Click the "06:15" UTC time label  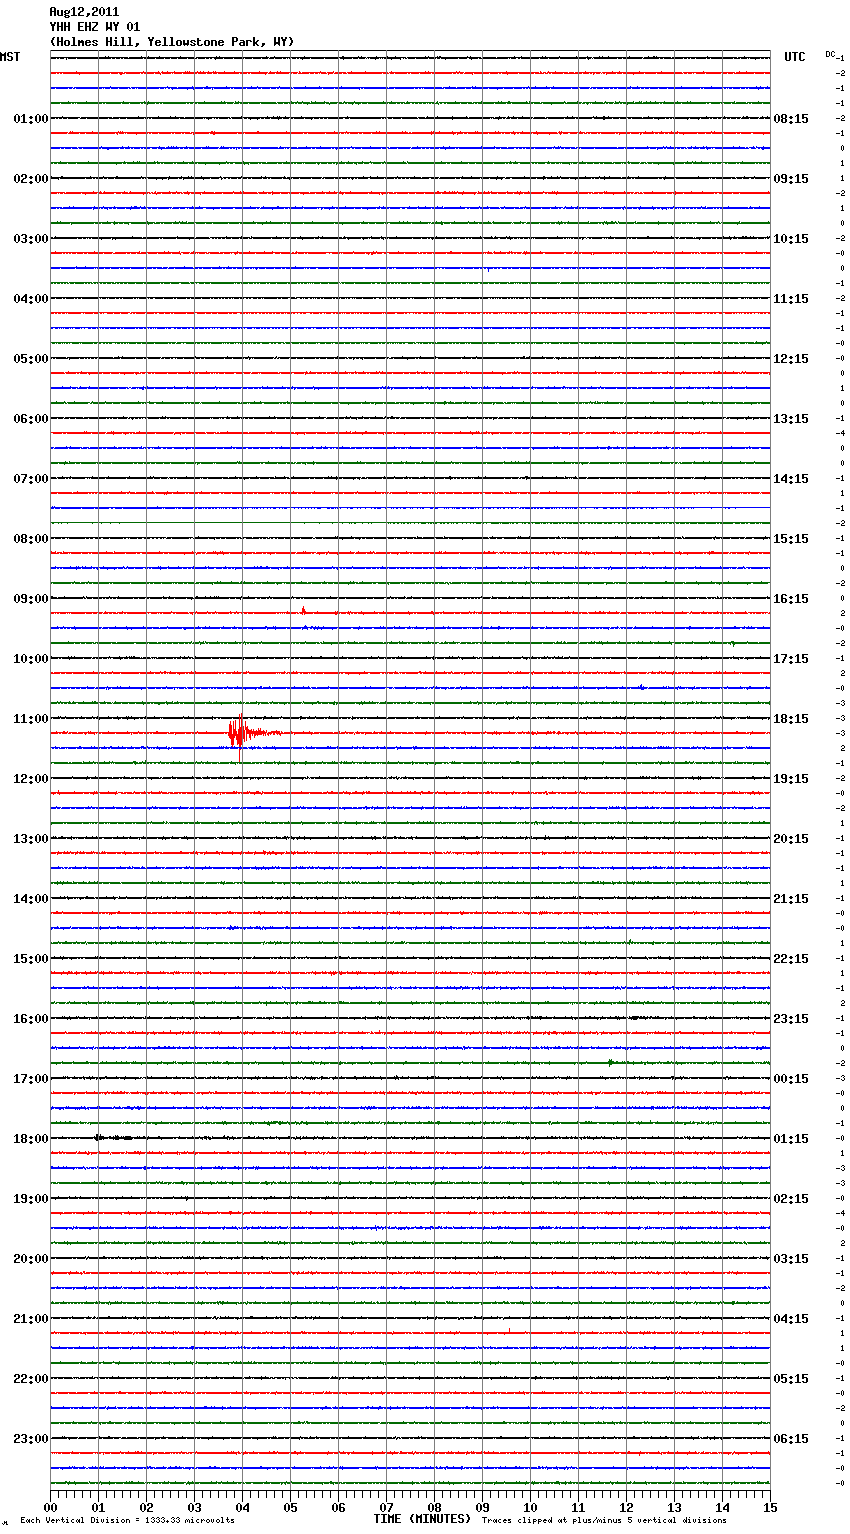791,1439
